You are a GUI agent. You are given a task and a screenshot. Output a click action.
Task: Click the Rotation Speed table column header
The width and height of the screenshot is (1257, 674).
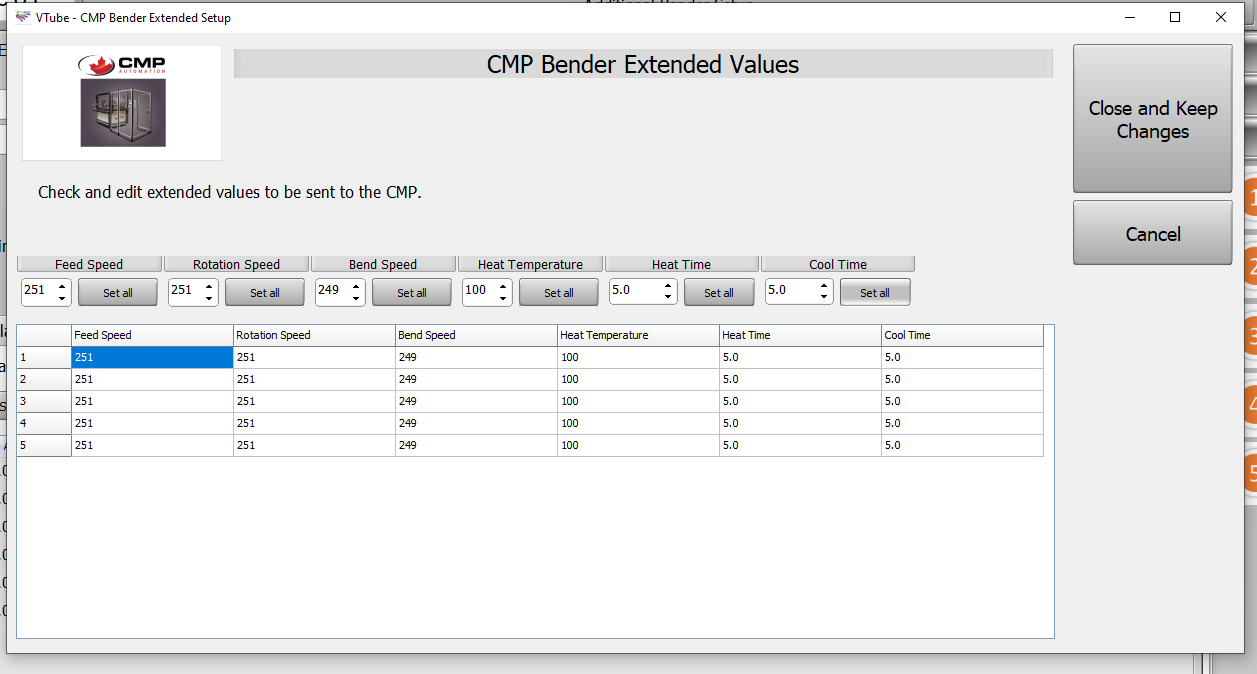tap(314, 335)
